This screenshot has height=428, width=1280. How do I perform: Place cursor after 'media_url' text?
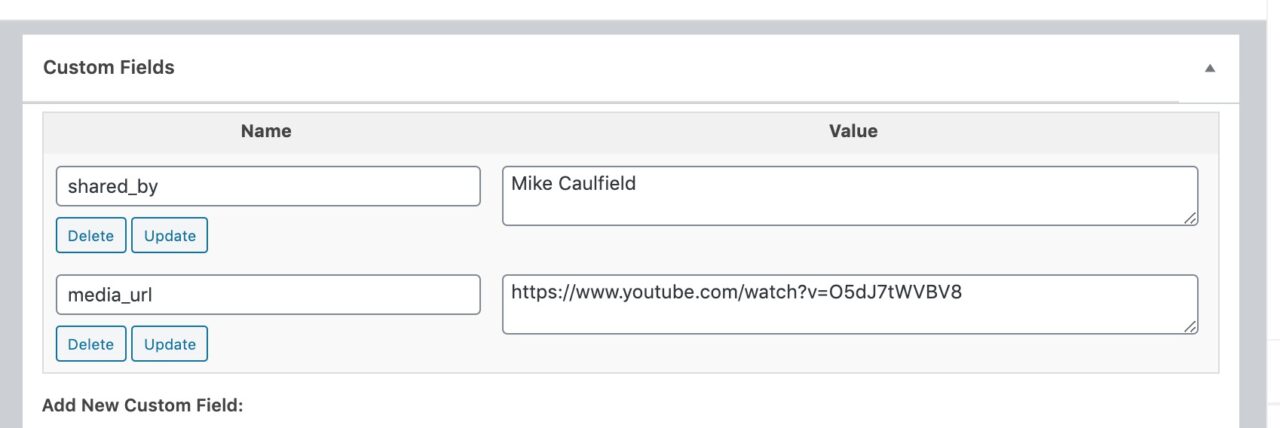click(154, 295)
